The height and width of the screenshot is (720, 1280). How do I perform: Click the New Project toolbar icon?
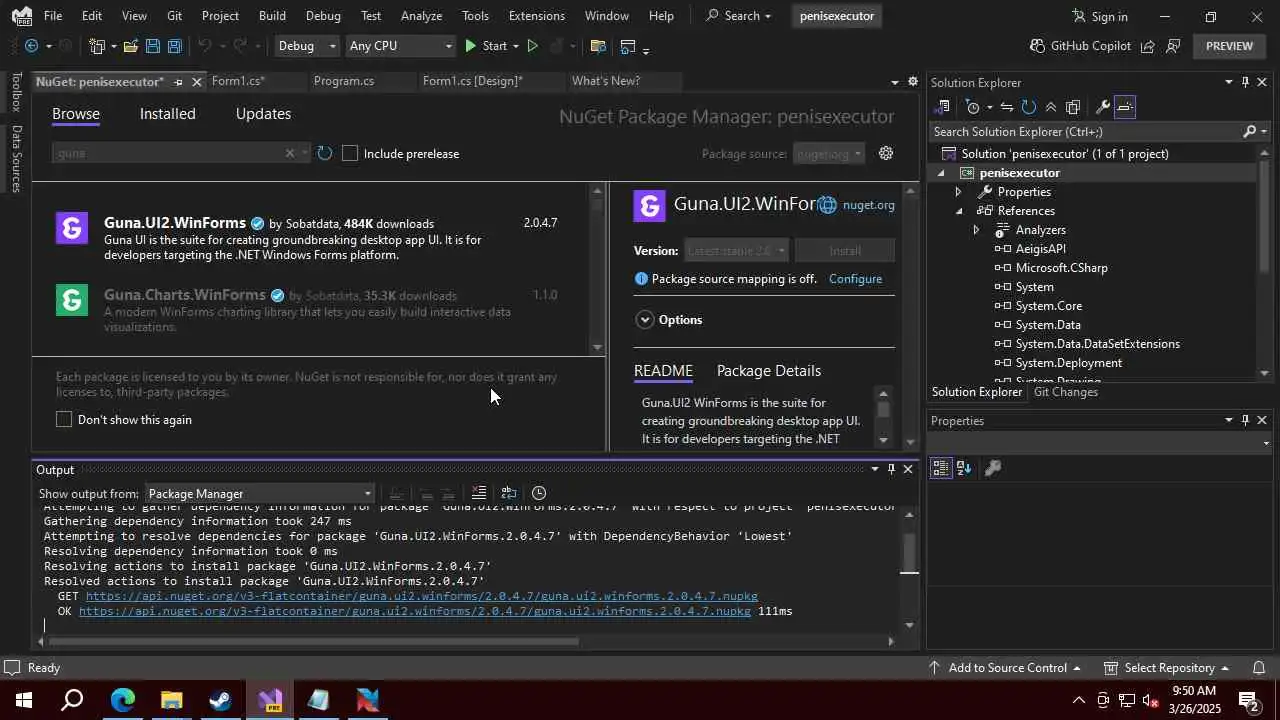pos(97,46)
